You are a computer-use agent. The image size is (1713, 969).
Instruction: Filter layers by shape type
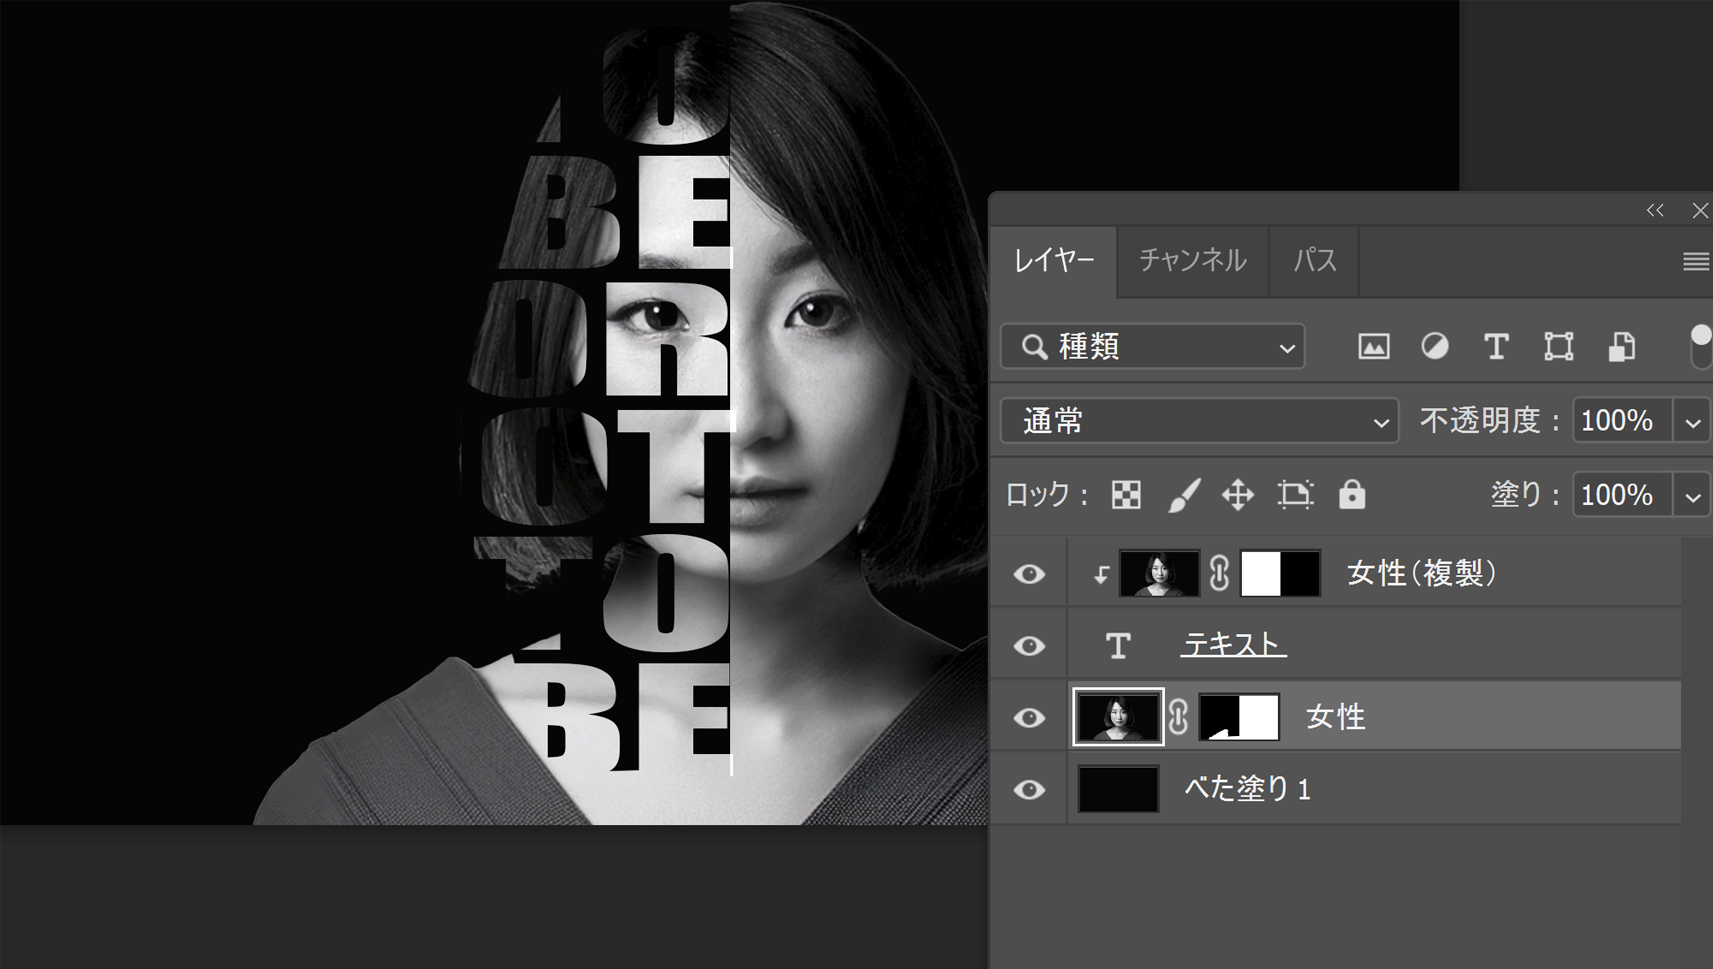(1558, 347)
